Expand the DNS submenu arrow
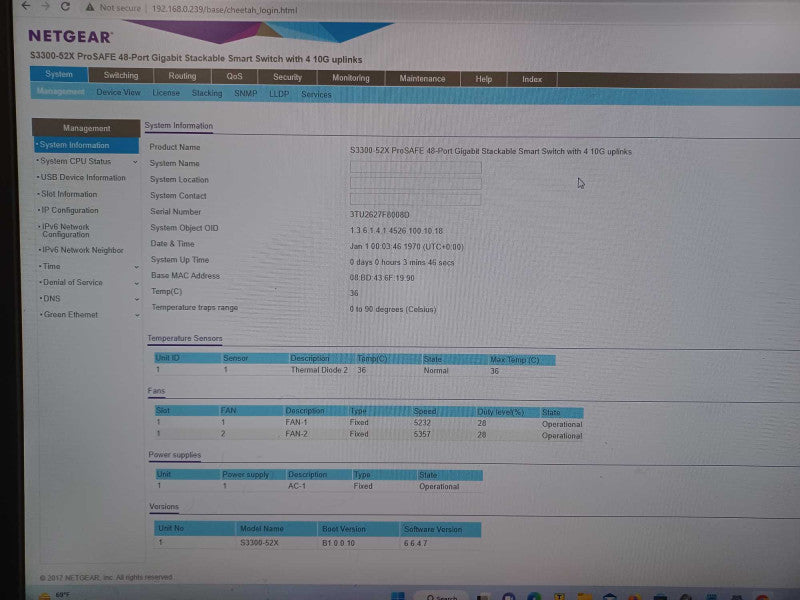 point(137,299)
